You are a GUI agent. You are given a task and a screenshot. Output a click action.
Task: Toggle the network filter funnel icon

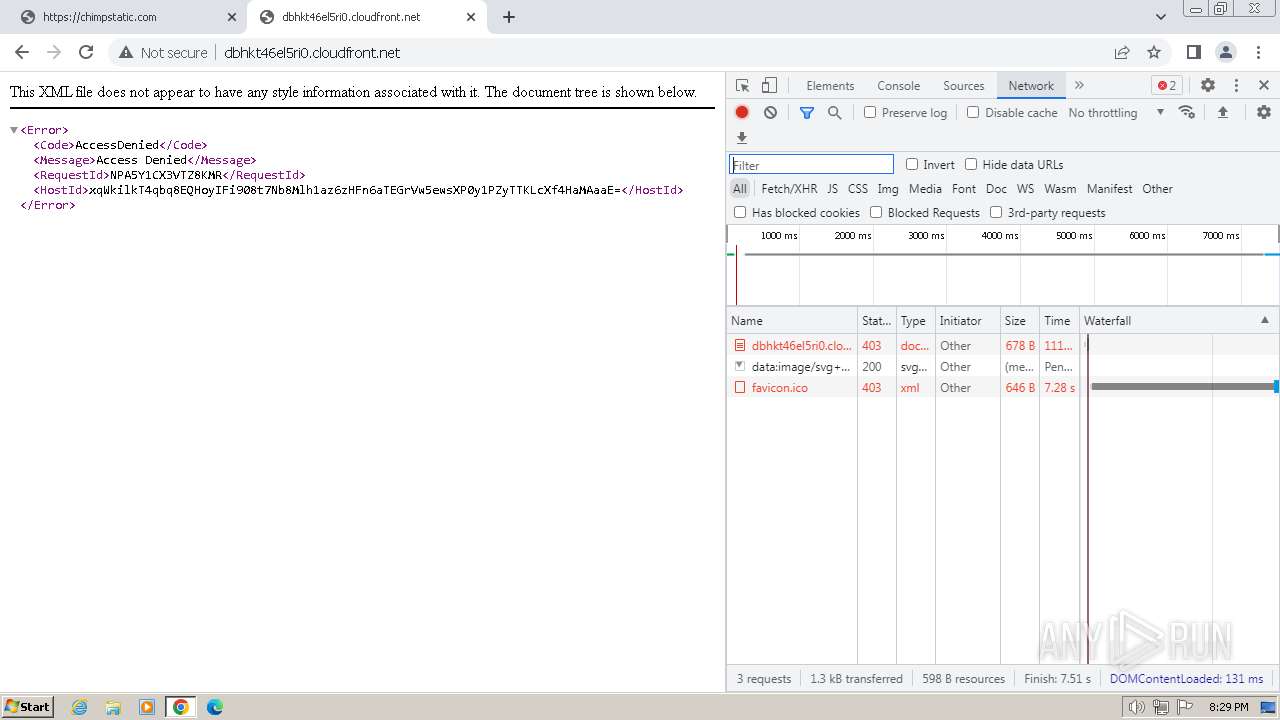click(x=807, y=113)
